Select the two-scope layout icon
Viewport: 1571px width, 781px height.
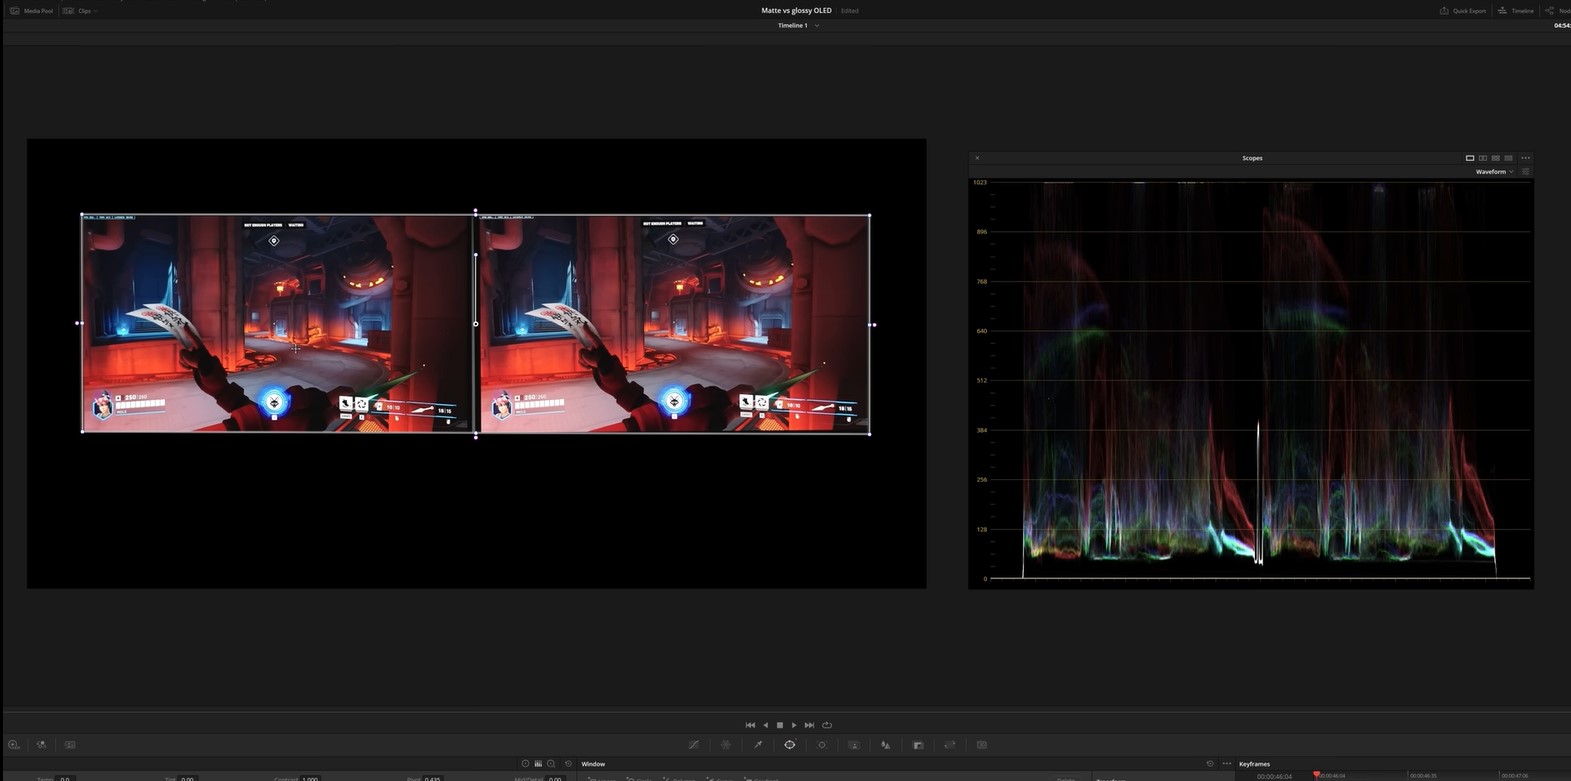[1483, 158]
